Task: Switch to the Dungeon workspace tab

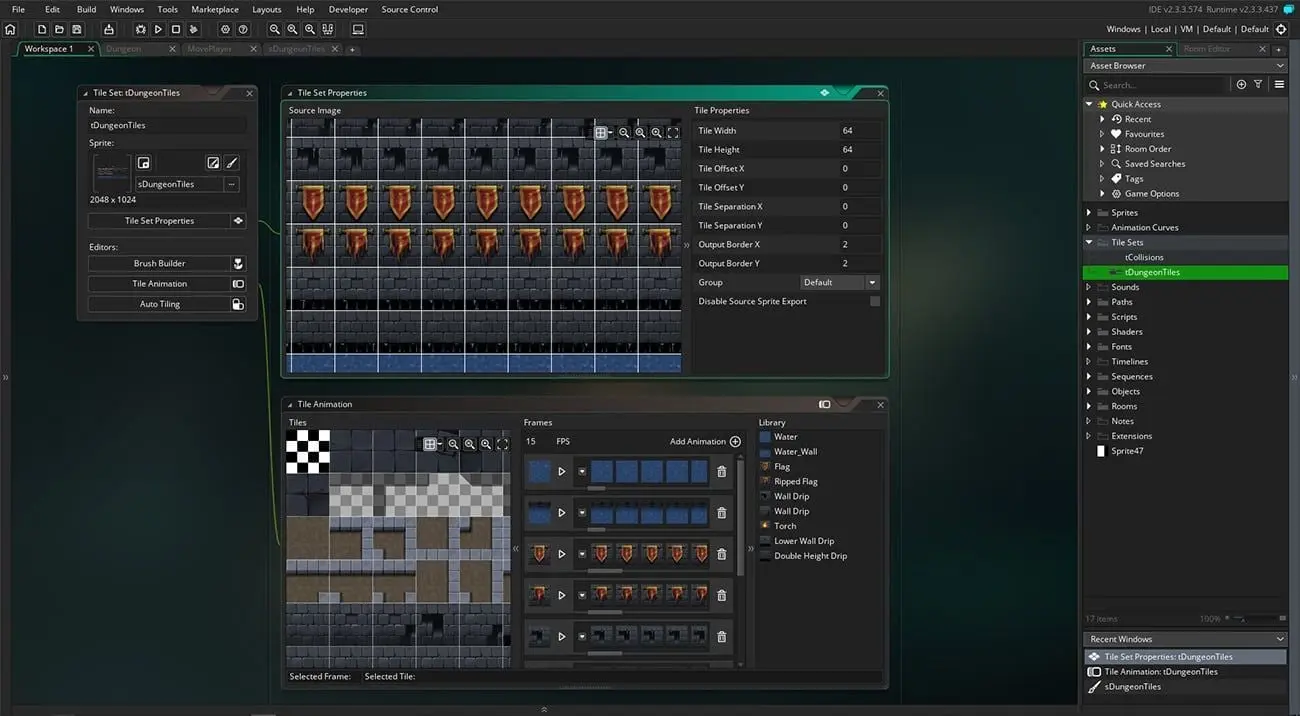Action: 124,48
